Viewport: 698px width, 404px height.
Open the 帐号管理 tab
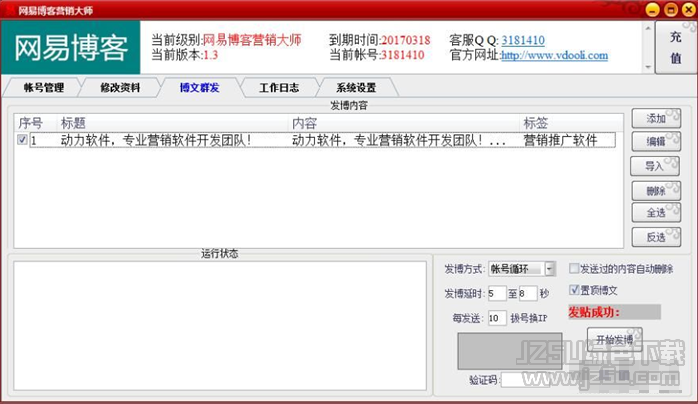[x=43, y=87]
